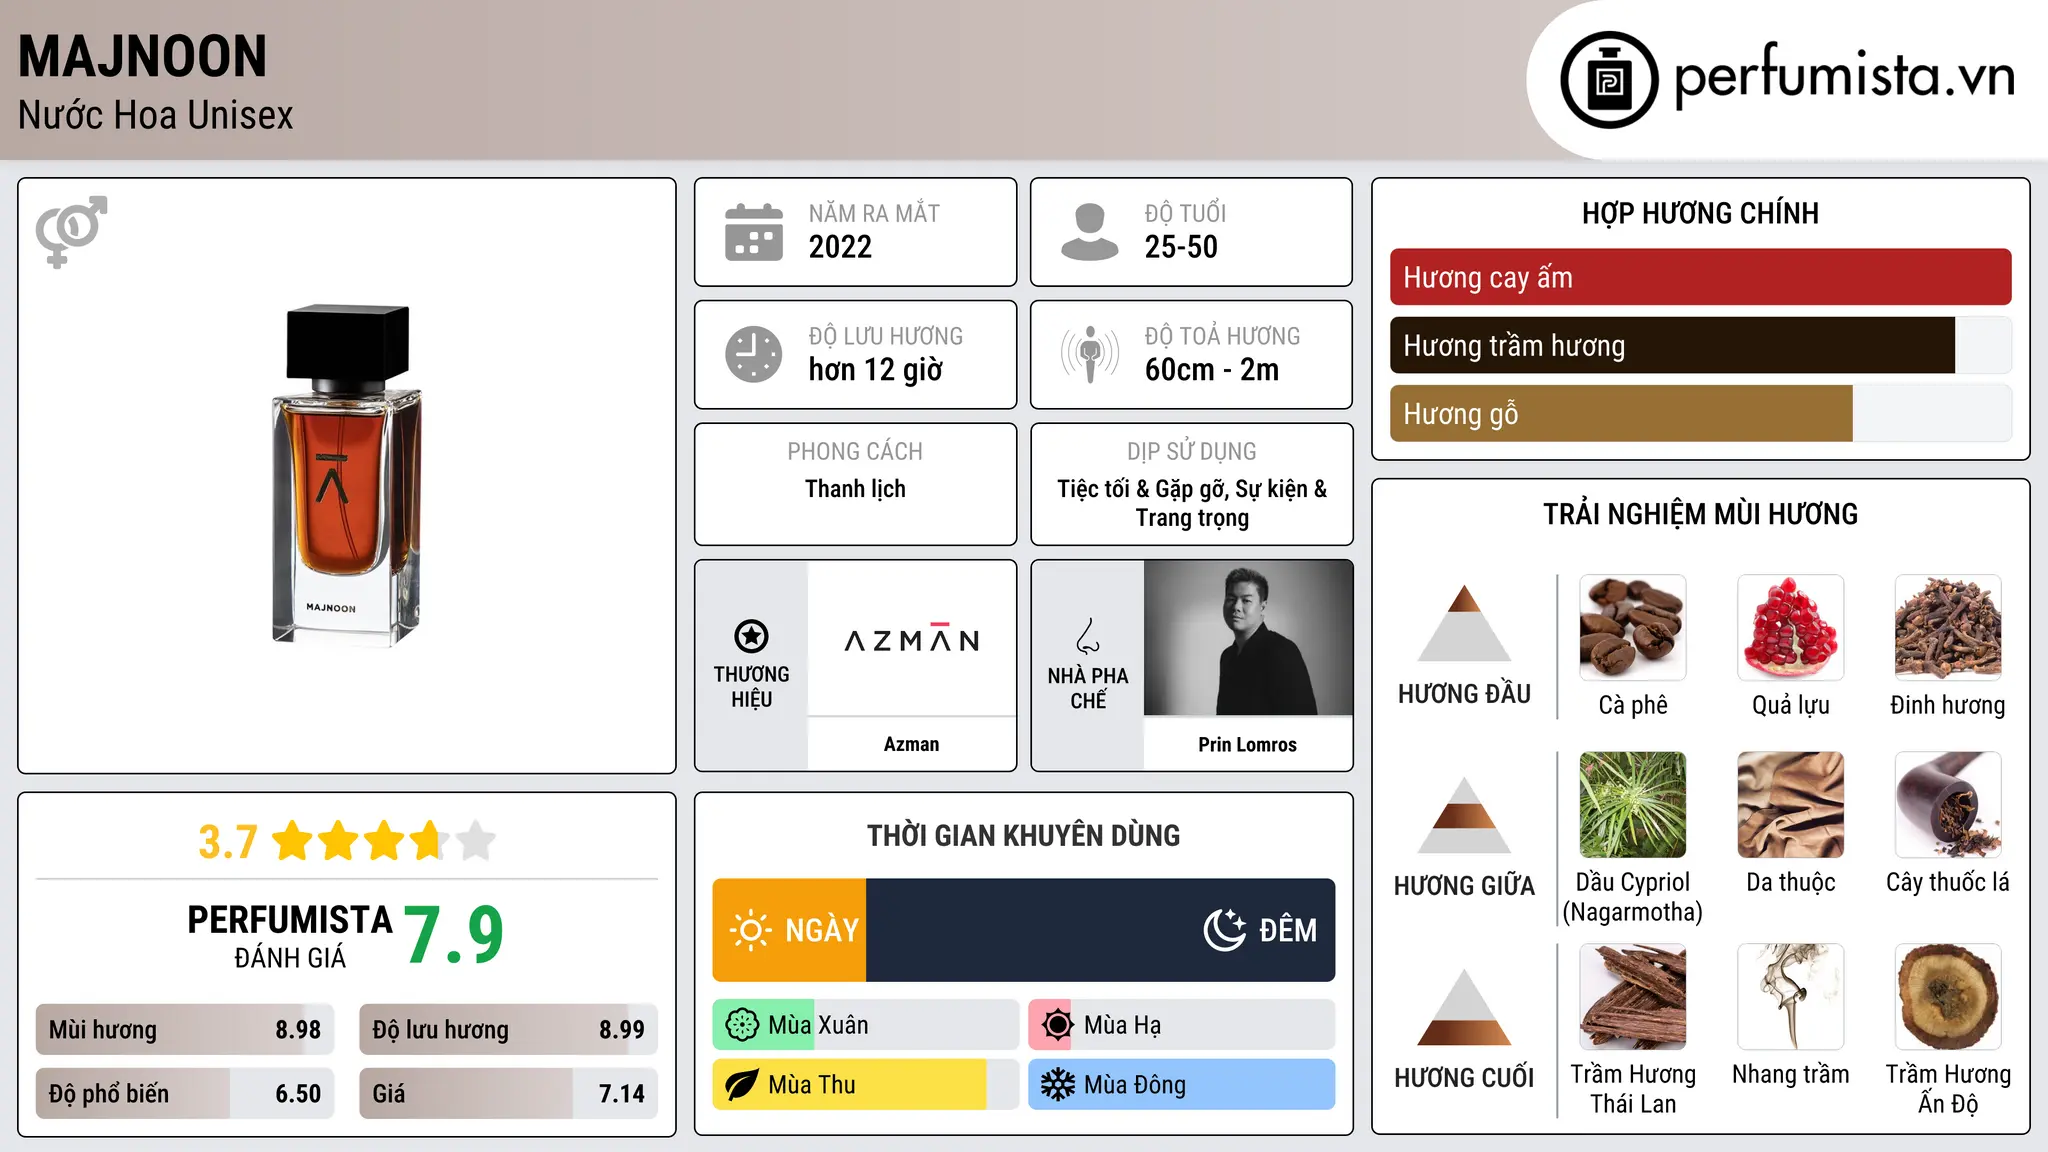The height and width of the screenshot is (1152, 2048).
Task: Click the nose icon above Nhà pha chế
Action: (1088, 636)
